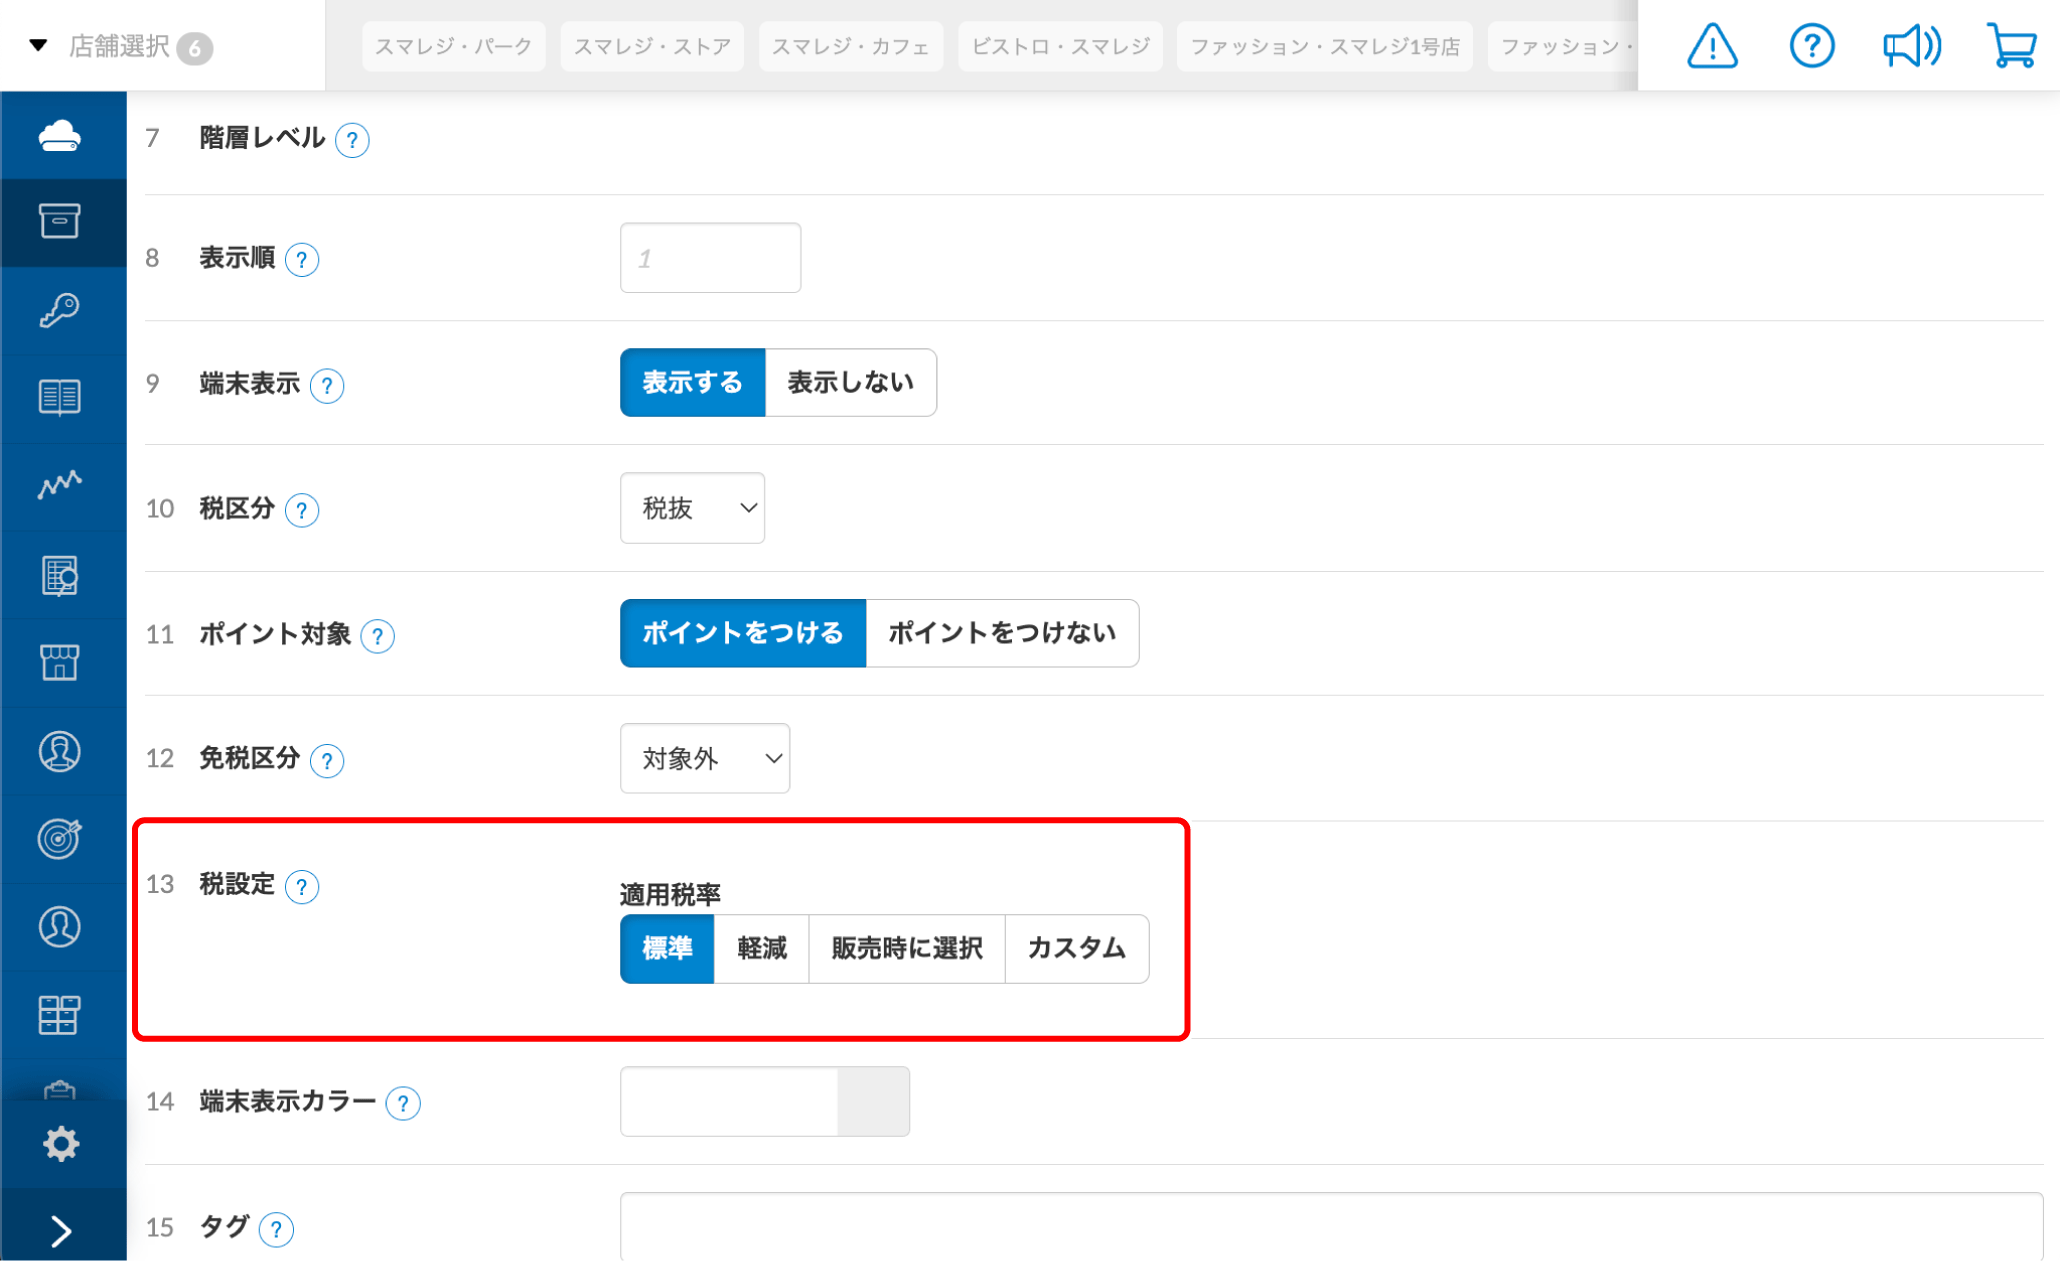Open the announcements megaphone icon
2060x1261 pixels.
[x=1911, y=46]
